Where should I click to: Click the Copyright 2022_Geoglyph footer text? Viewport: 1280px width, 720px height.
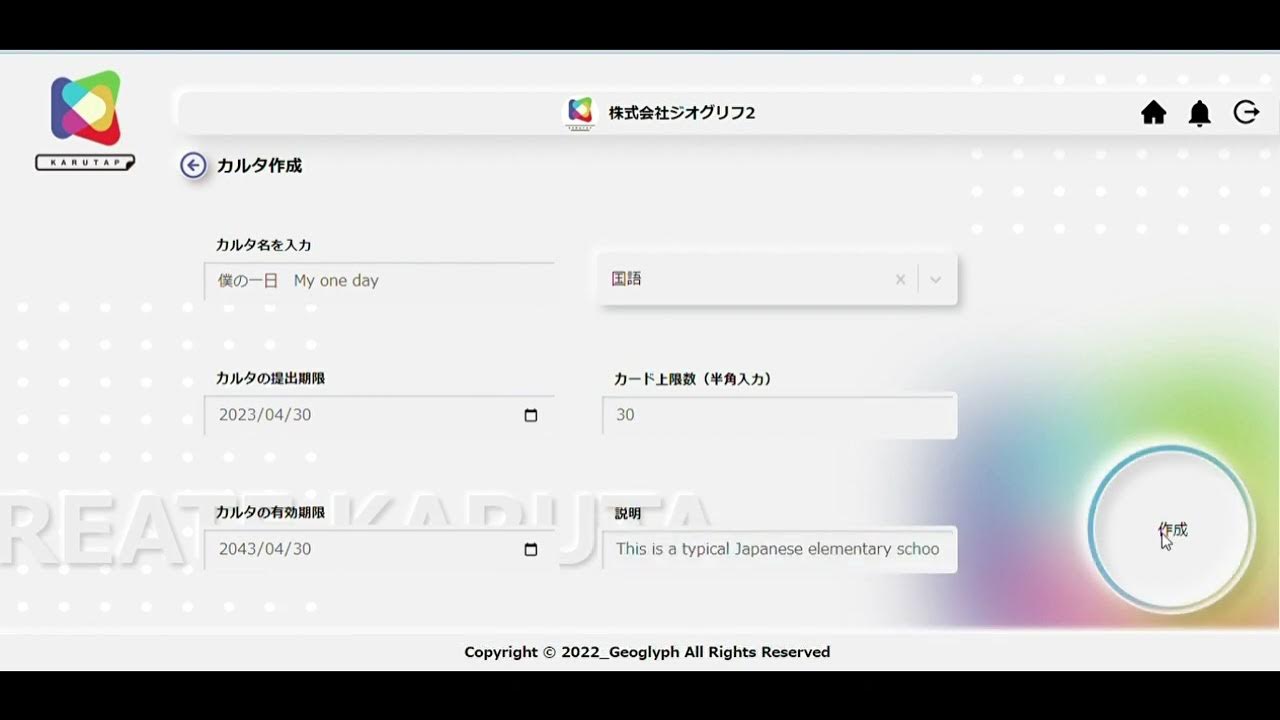click(x=647, y=652)
